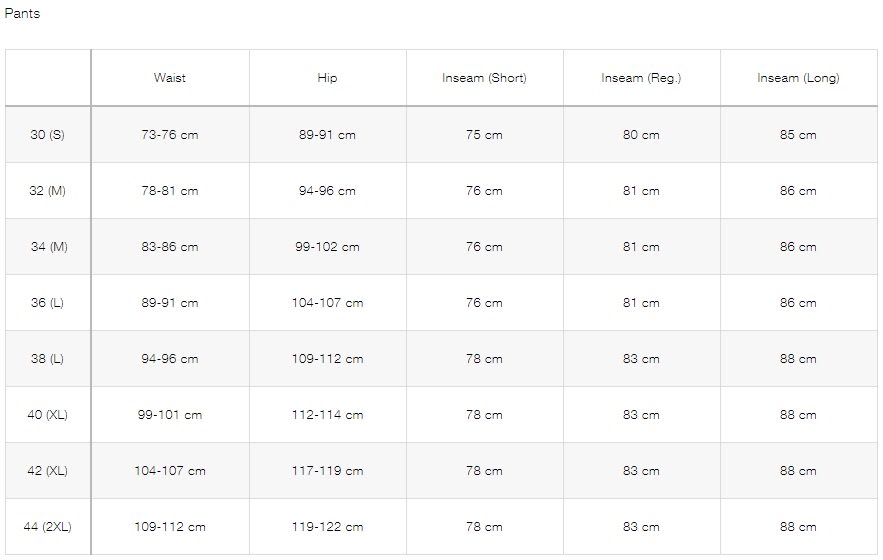The height and width of the screenshot is (560, 883).
Task: Click the 38 (L) size row label
Action: click(x=47, y=359)
